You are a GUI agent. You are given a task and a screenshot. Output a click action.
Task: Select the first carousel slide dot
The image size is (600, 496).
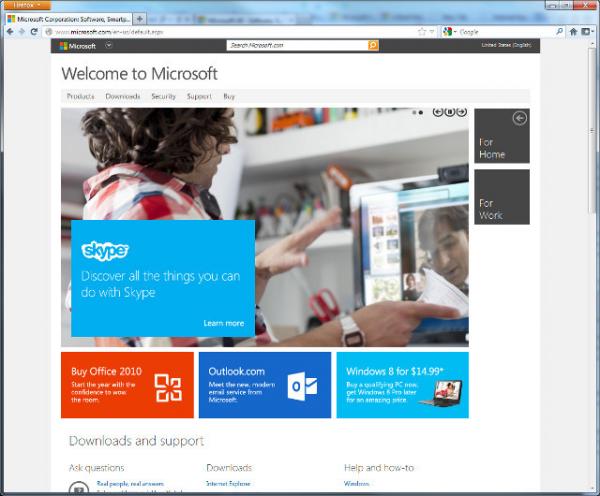pyautogui.click(x=414, y=113)
